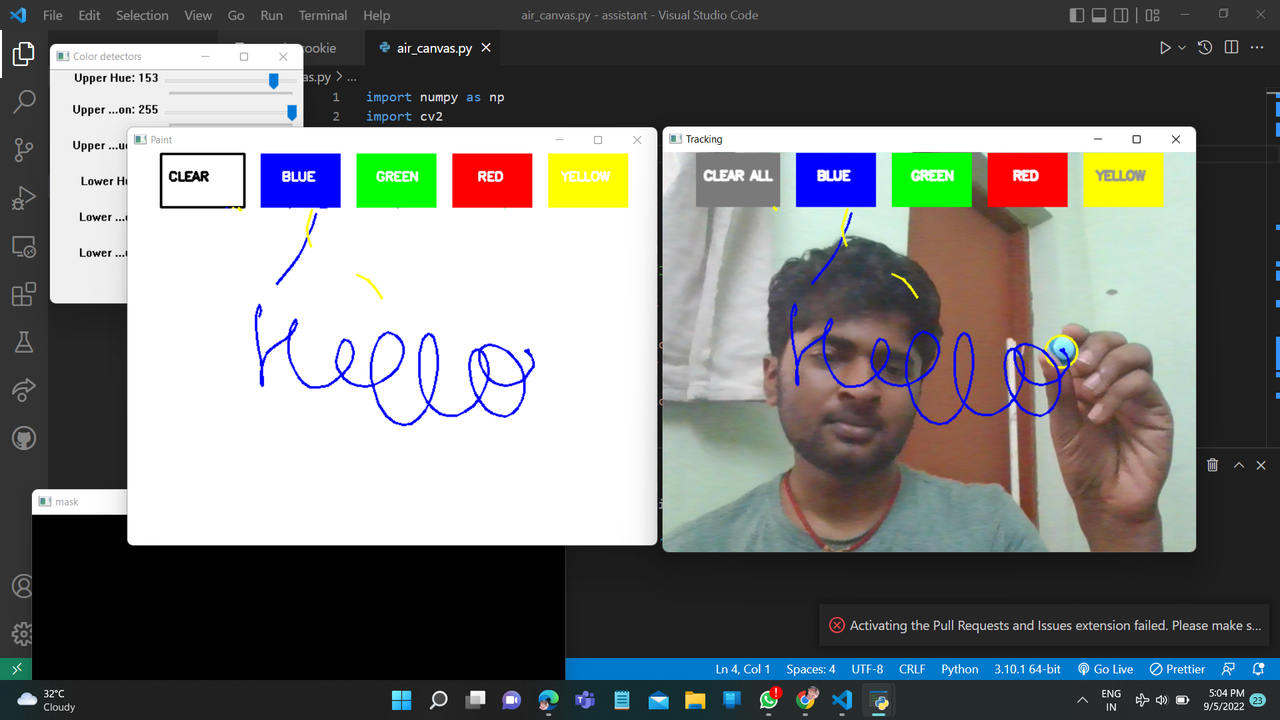Expand hidden icons chevron in the system tray
1280x720 pixels.
tap(1081, 700)
